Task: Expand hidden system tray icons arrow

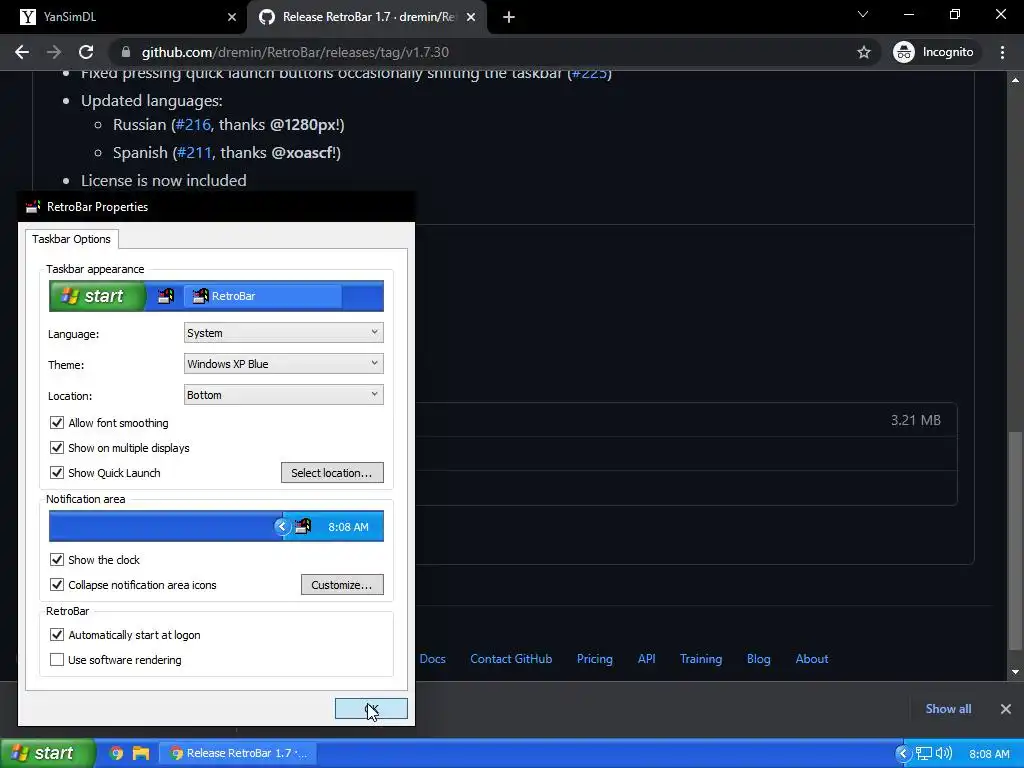Action: (x=903, y=753)
